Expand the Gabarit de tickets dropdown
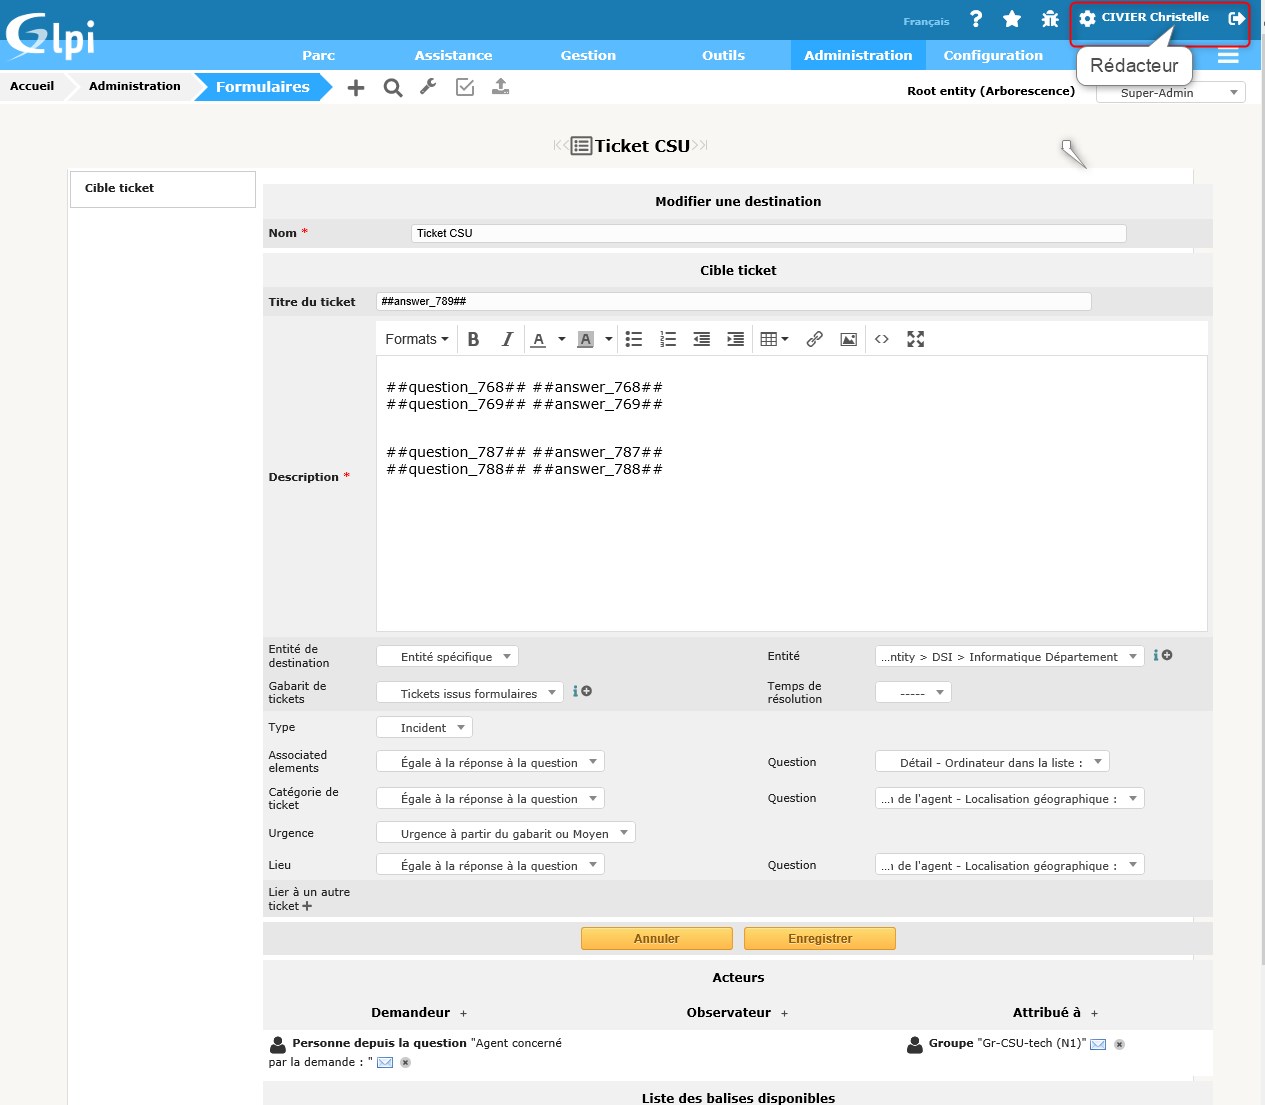1265x1105 pixels. [469, 692]
